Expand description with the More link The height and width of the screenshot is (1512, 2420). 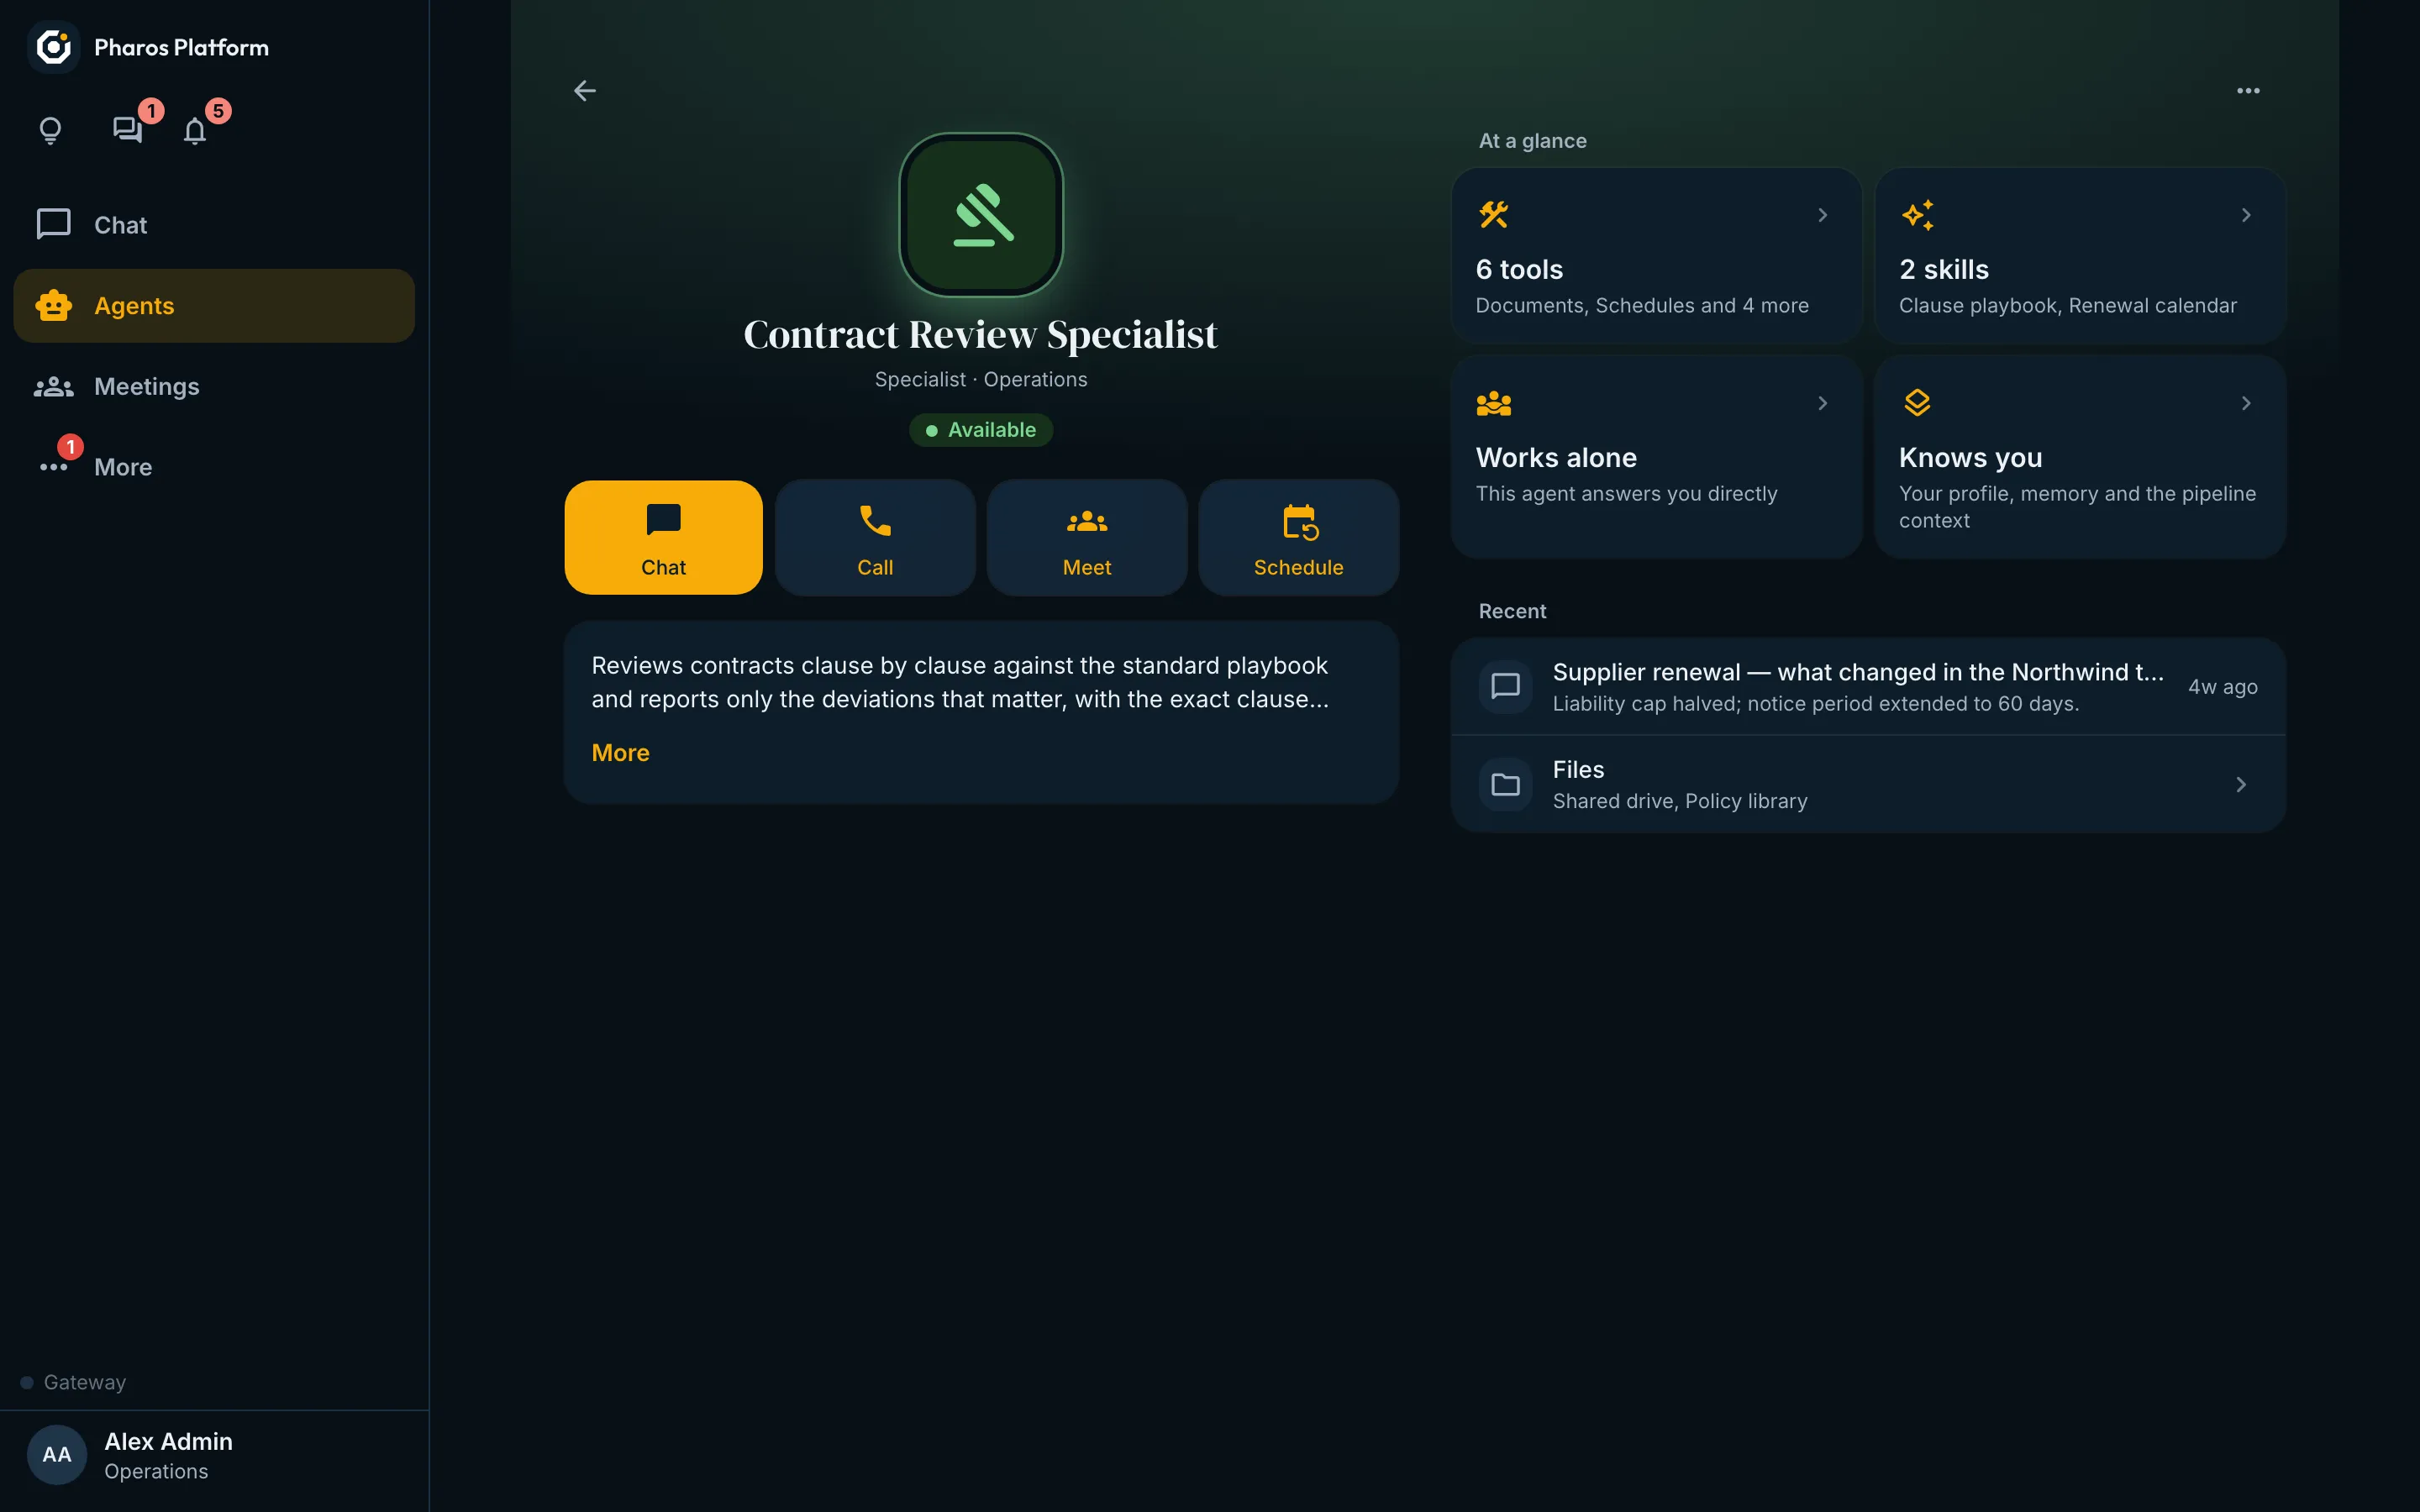[620, 753]
